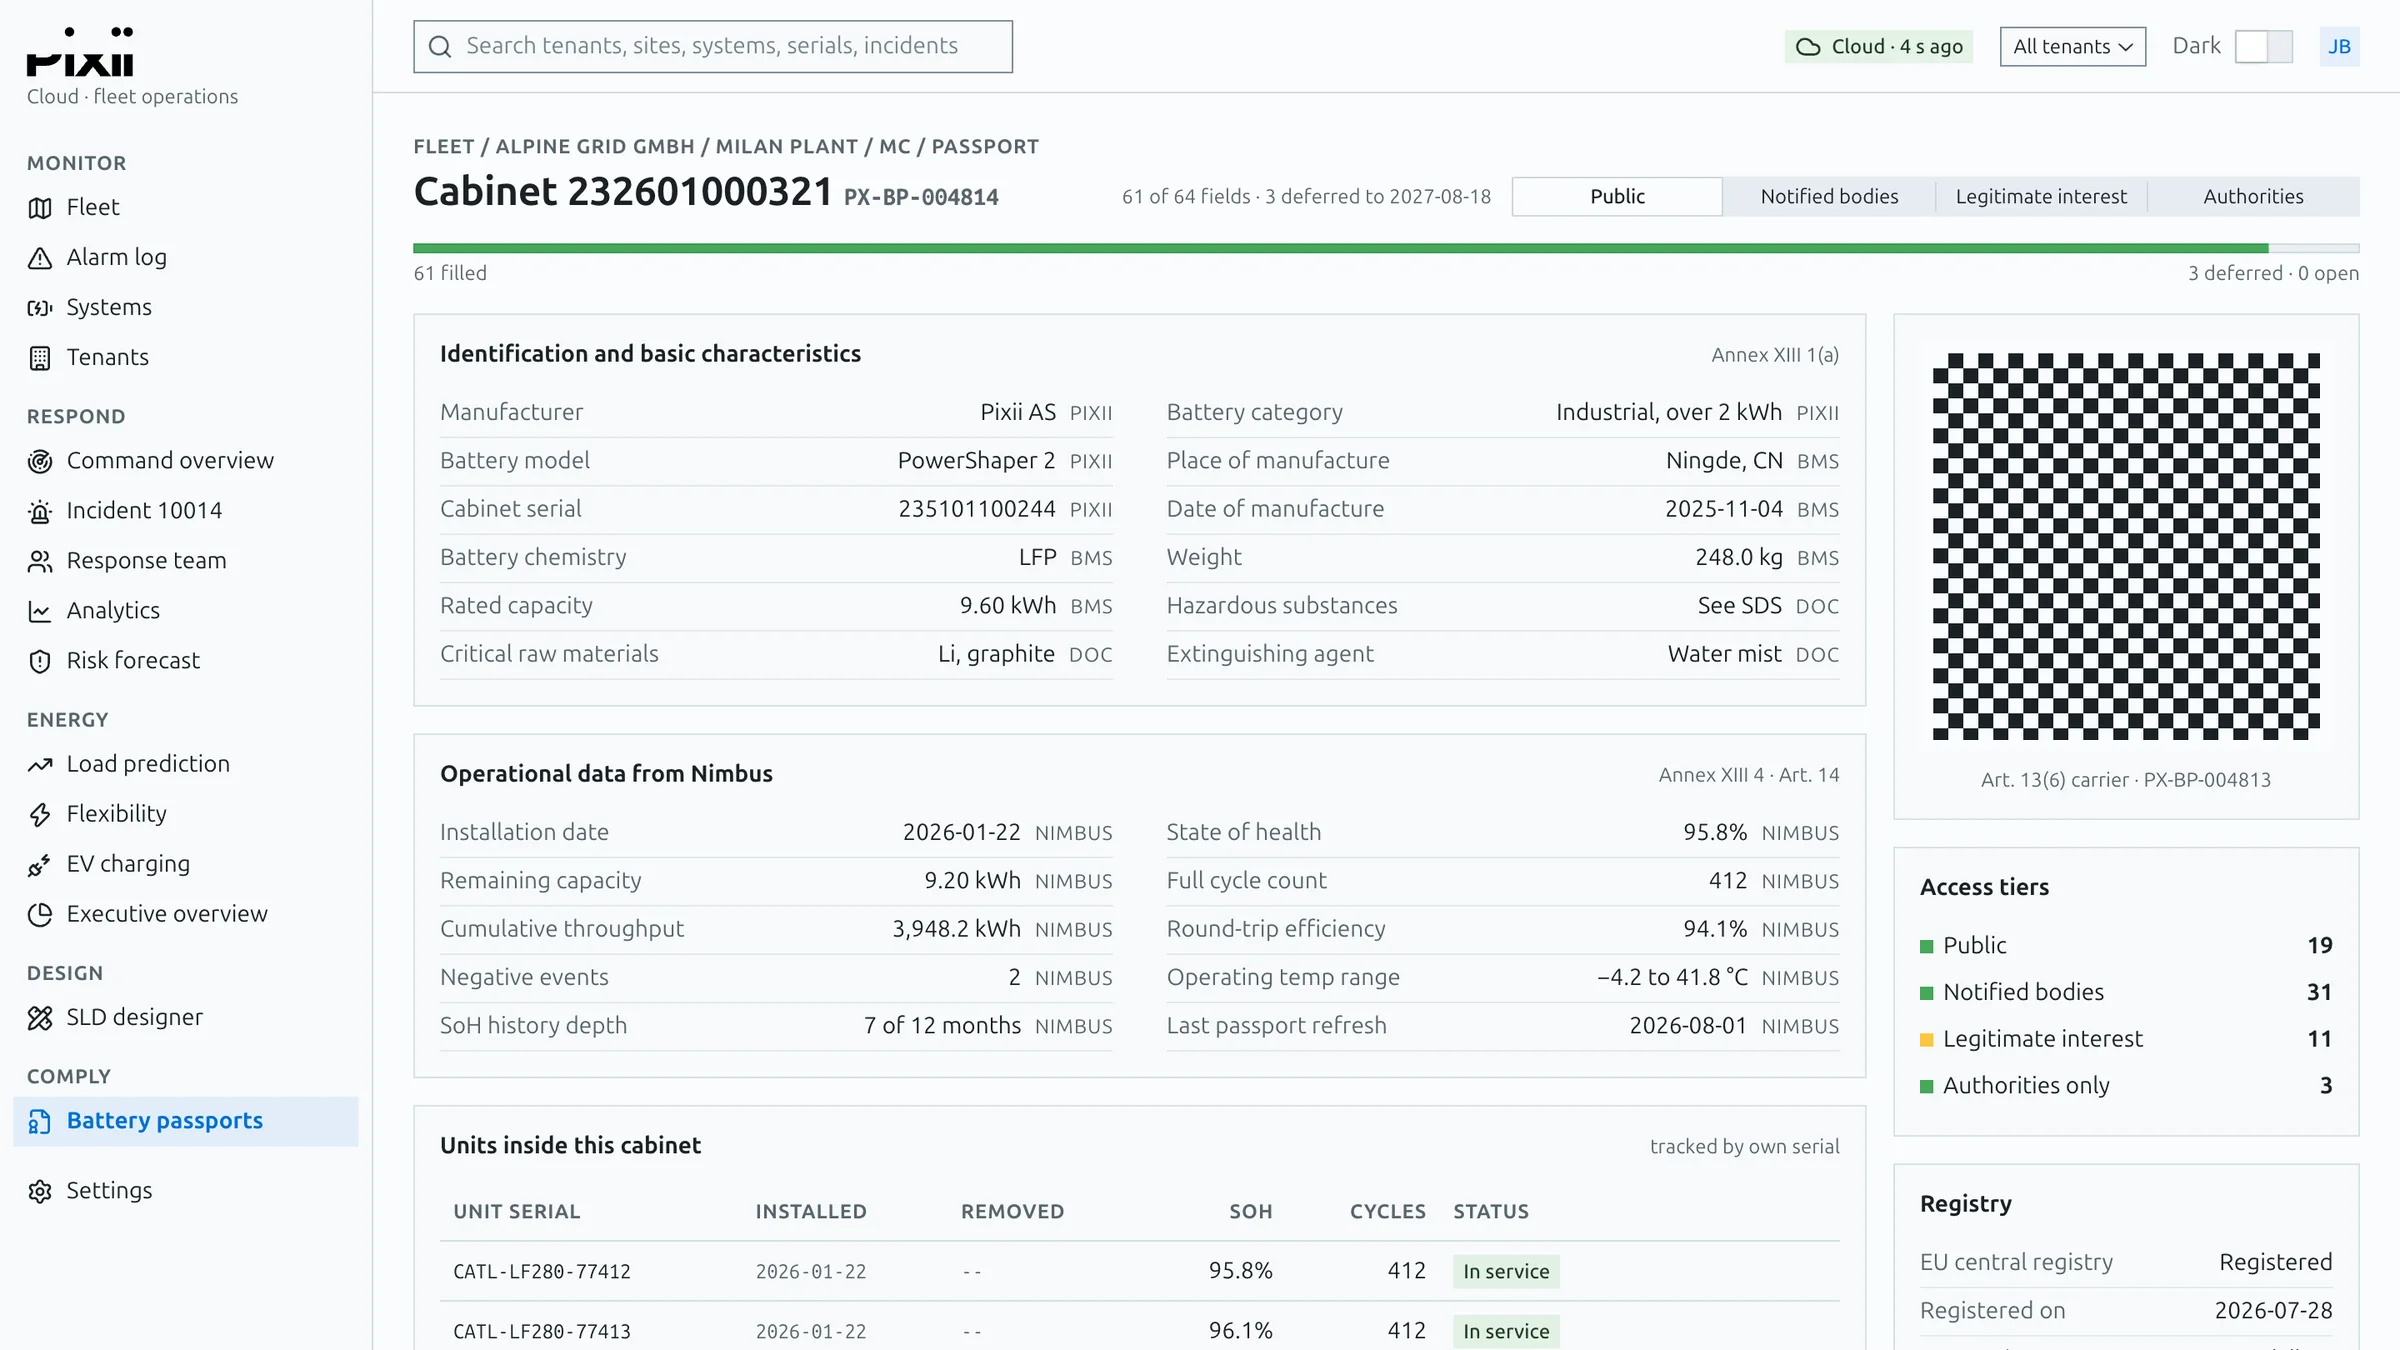
Task: Click Legitimate interest yellow swatch
Action: (x=1926, y=1039)
